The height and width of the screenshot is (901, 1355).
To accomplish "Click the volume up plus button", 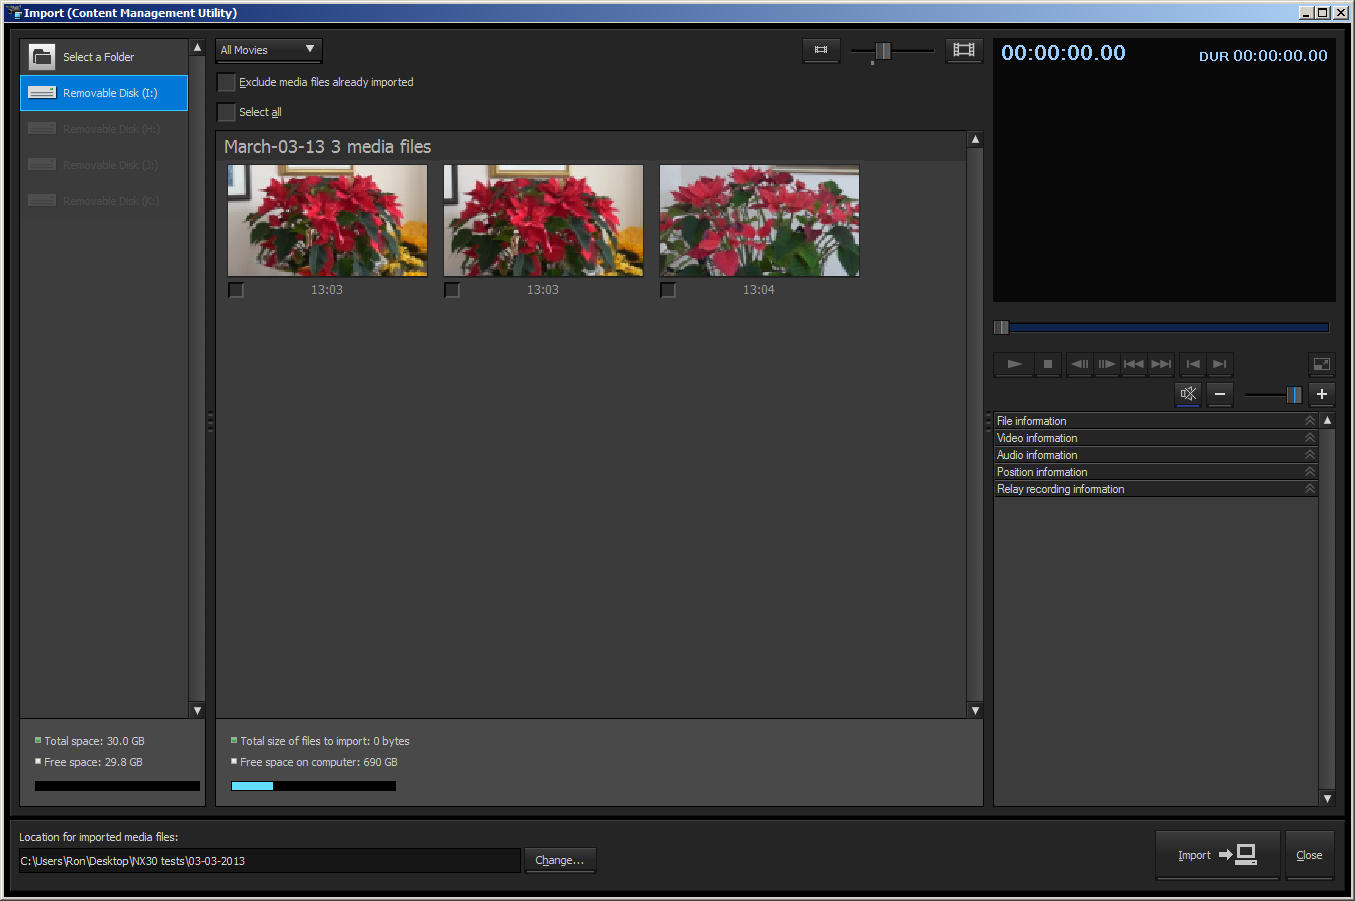I will point(1321,394).
